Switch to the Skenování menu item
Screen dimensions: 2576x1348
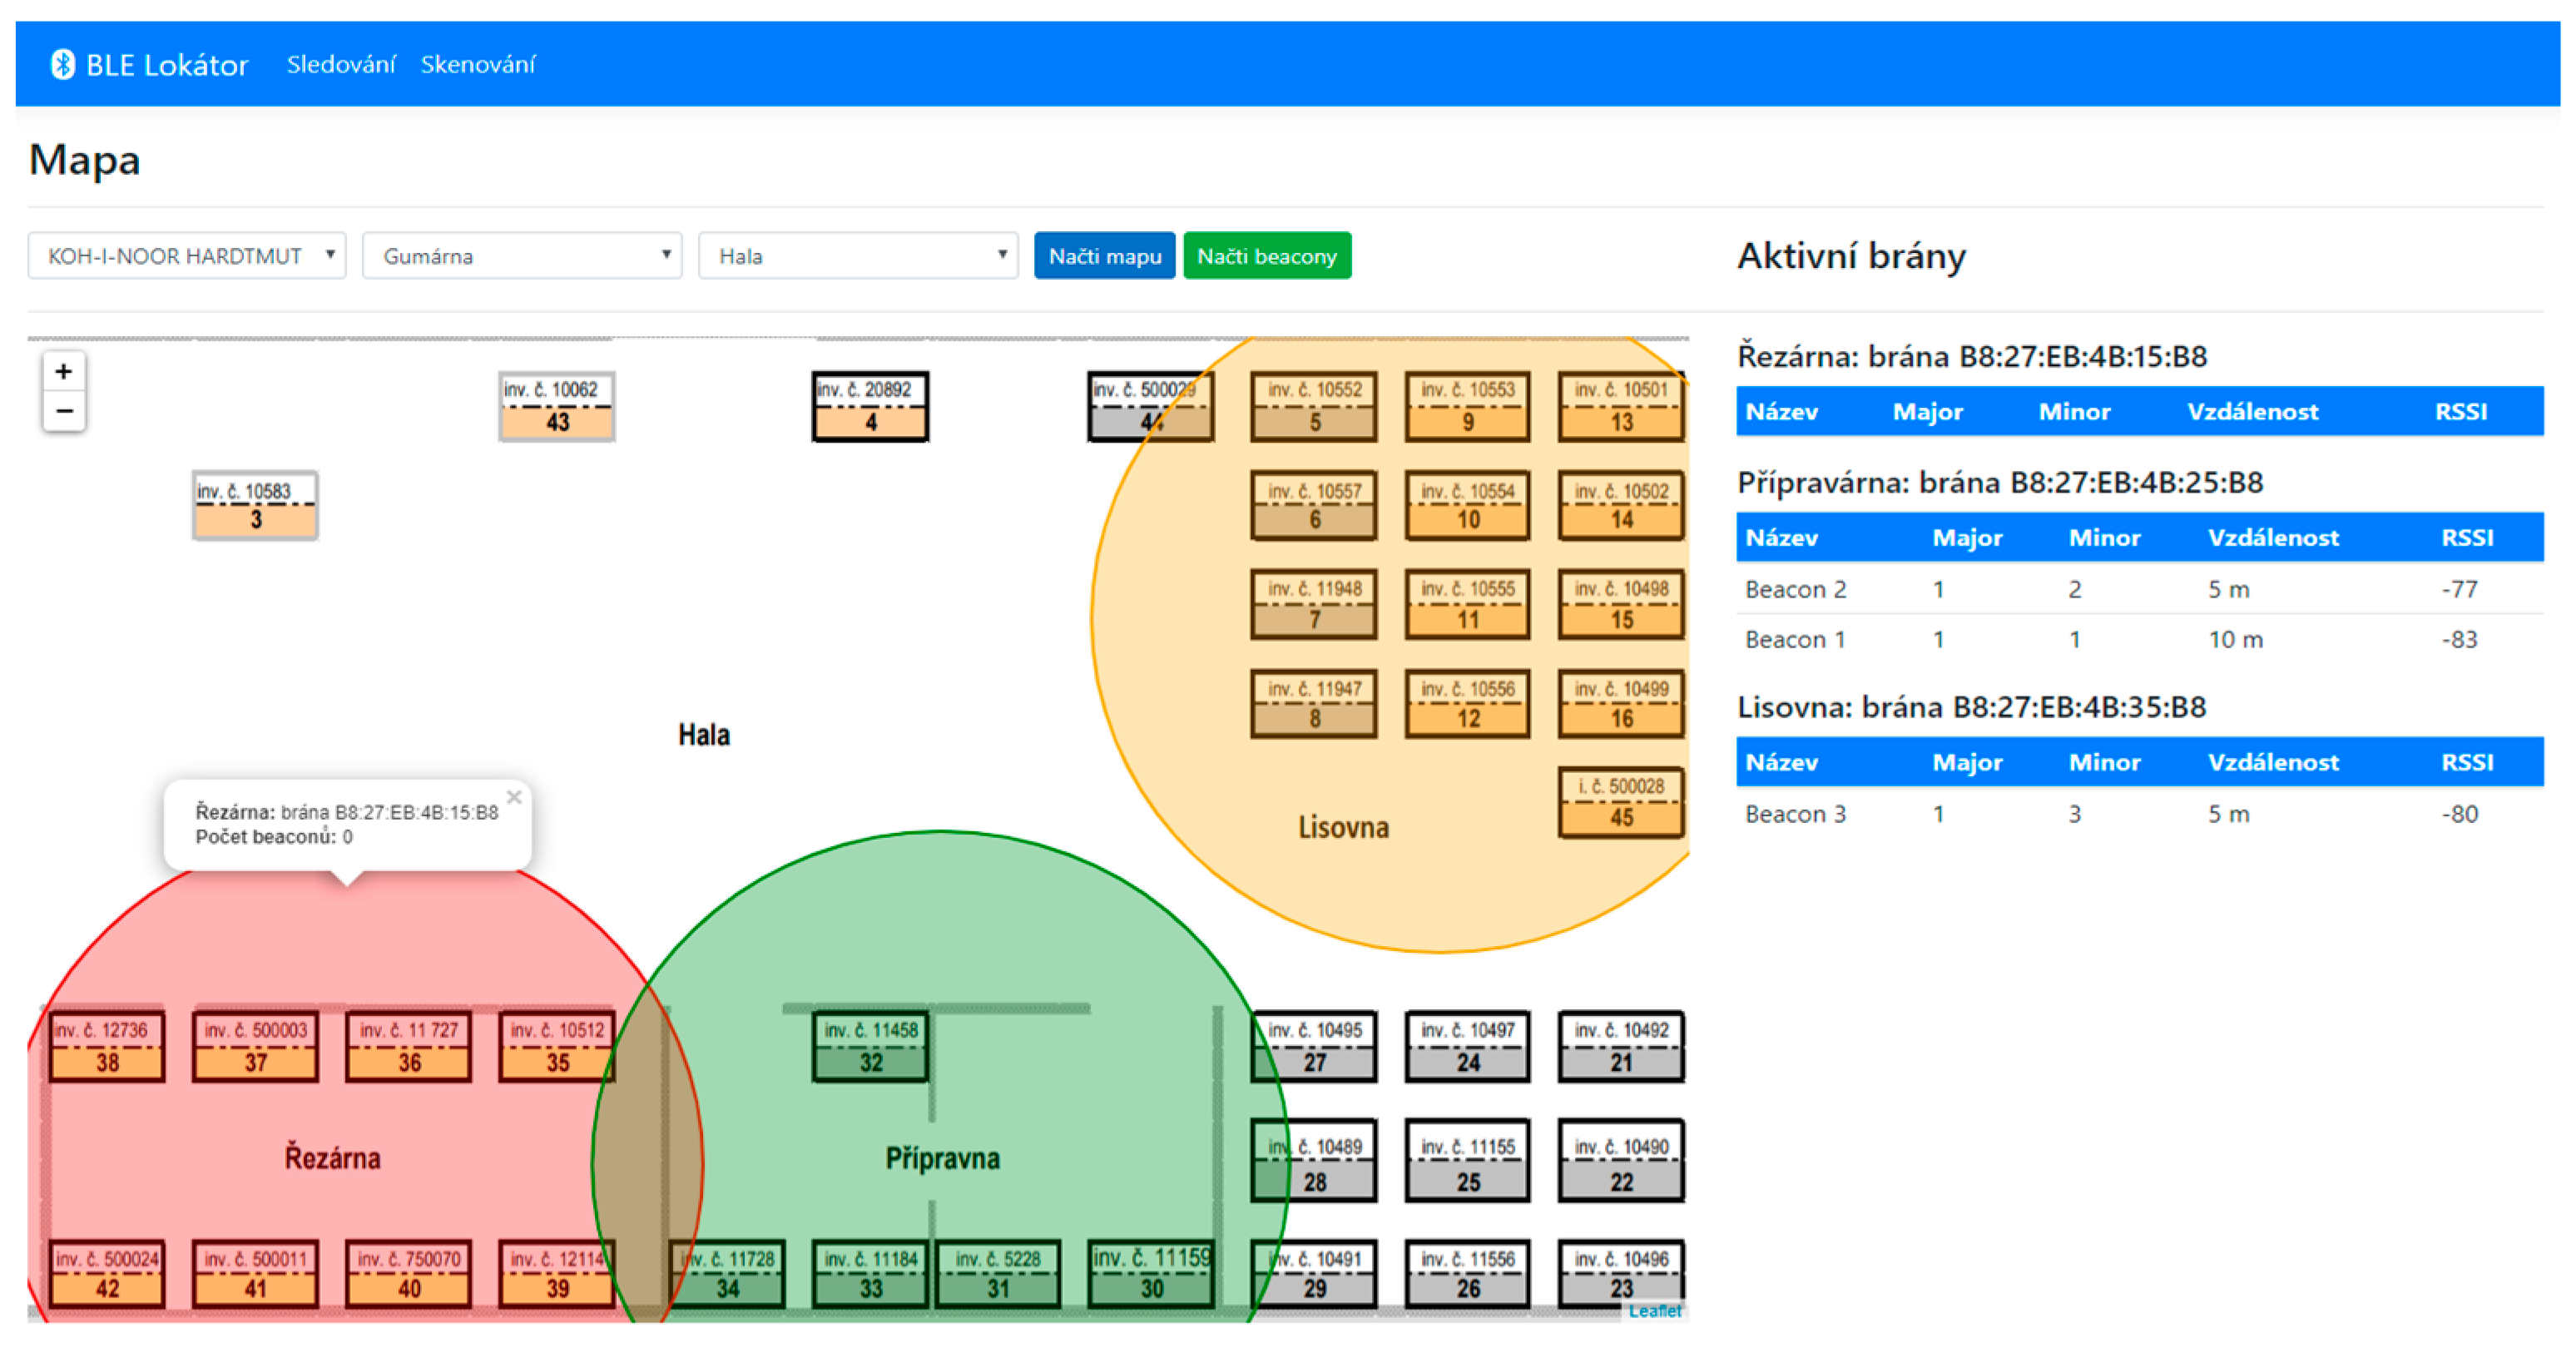[x=478, y=65]
